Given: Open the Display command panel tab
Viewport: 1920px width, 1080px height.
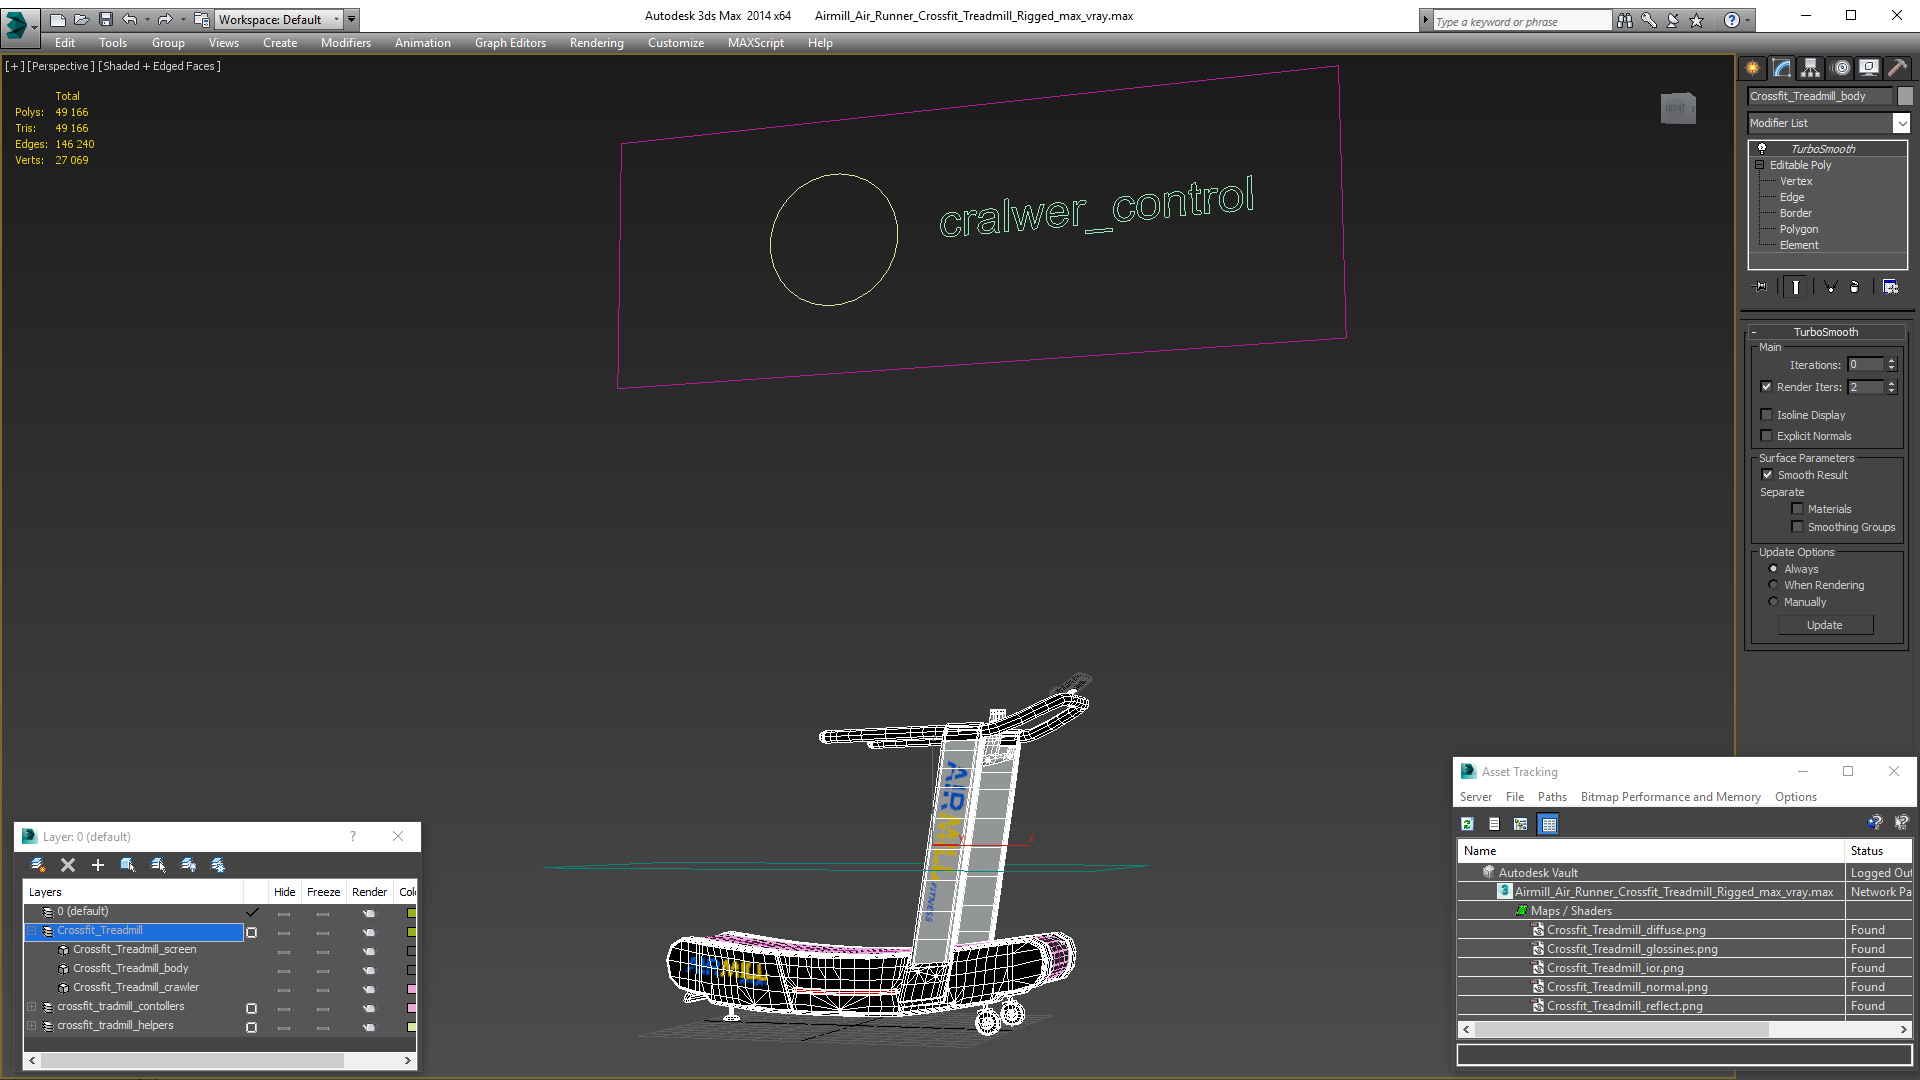Looking at the screenshot, I should click(x=1868, y=68).
